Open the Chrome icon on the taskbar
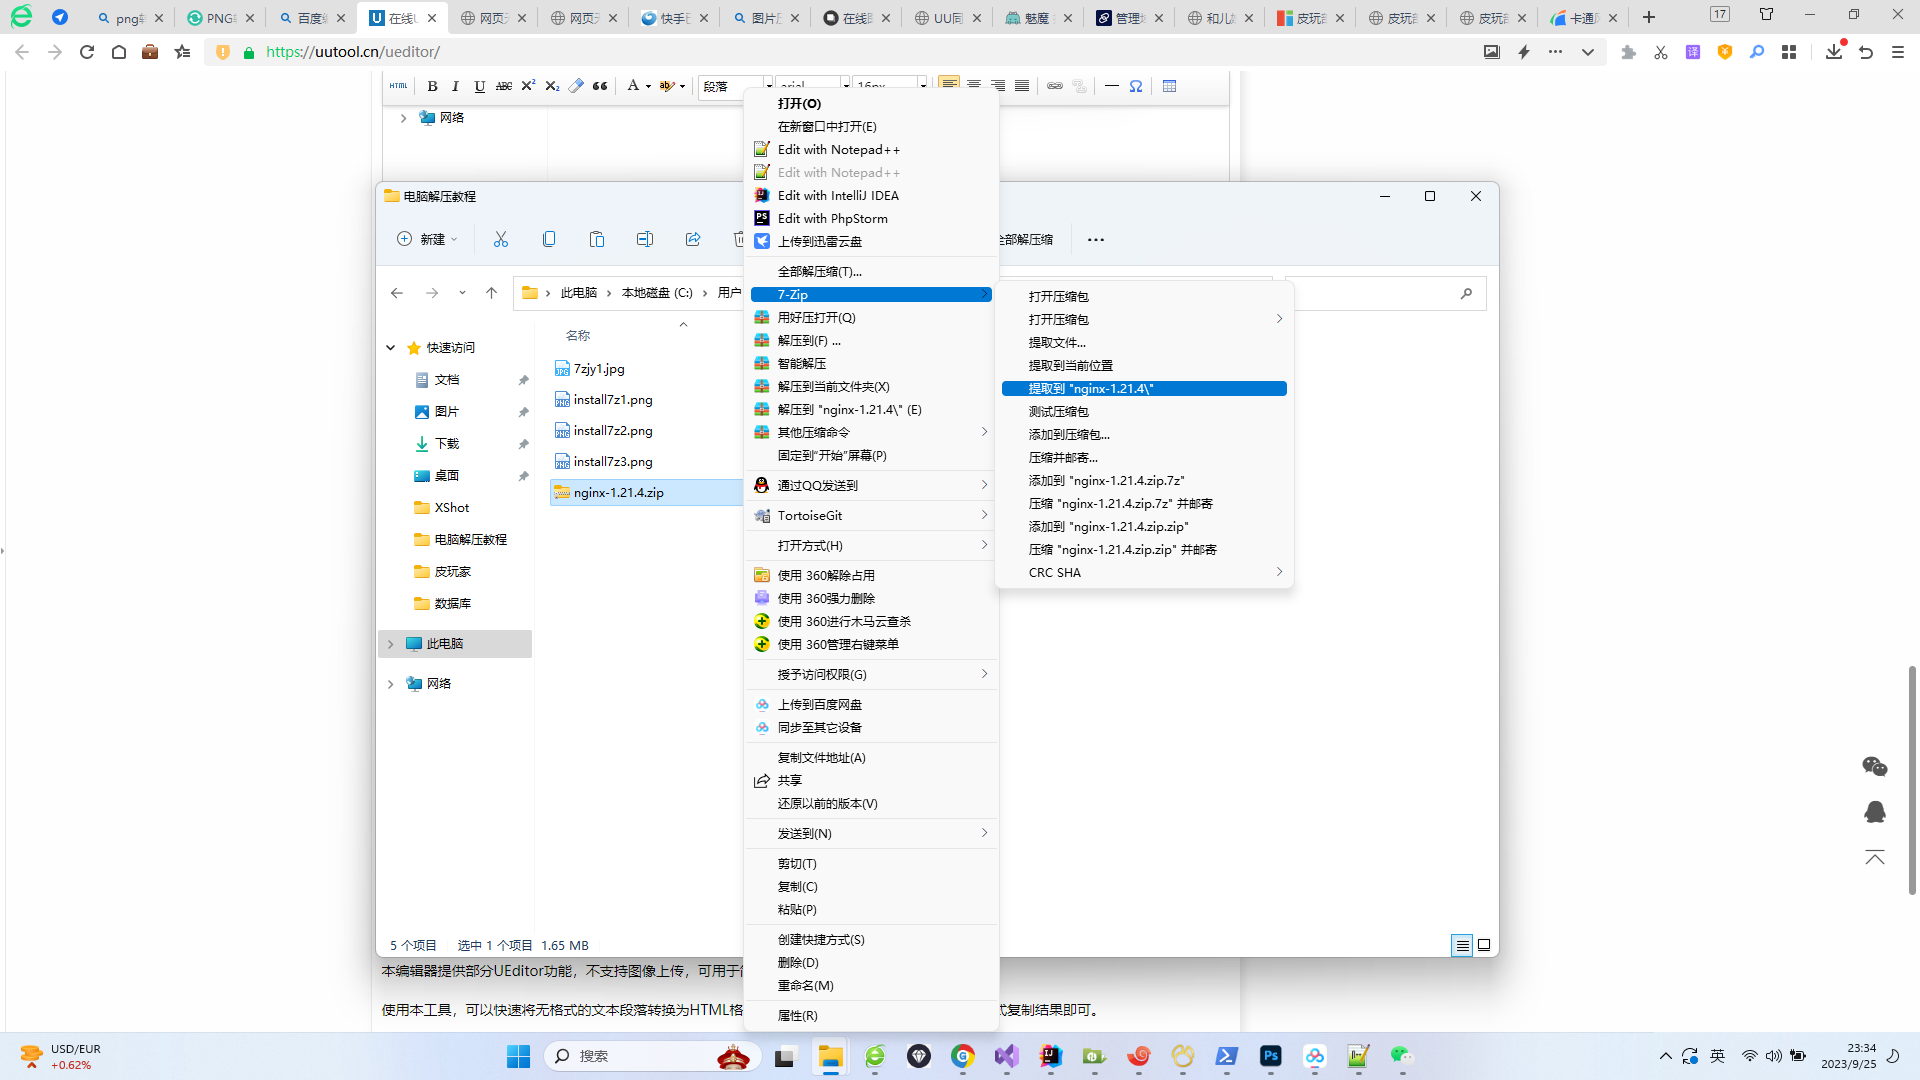Image resolution: width=1920 pixels, height=1080 pixels. (x=963, y=1056)
